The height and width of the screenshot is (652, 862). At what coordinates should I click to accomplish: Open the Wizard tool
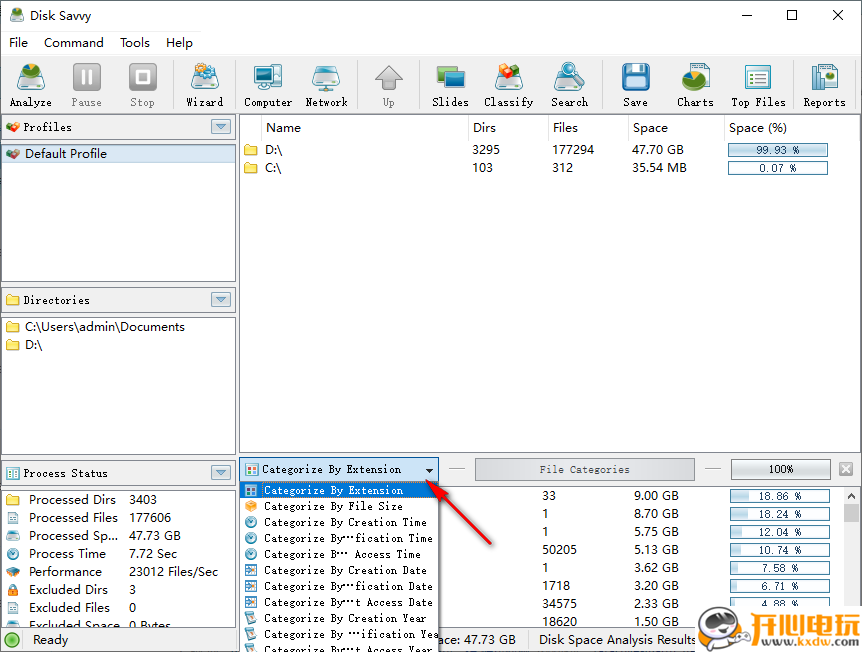[x=205, y=85]
